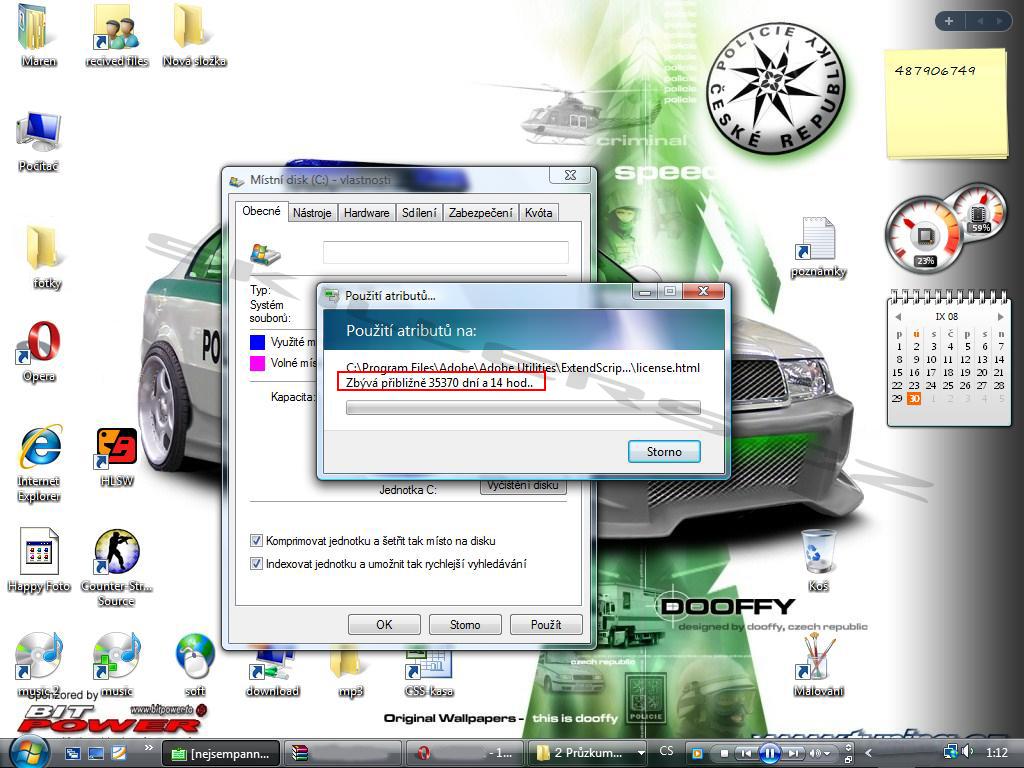Click the magenta Volné místo swatch
The image size is (1024, 768).
pyautogui.click(x=257, y=363)
